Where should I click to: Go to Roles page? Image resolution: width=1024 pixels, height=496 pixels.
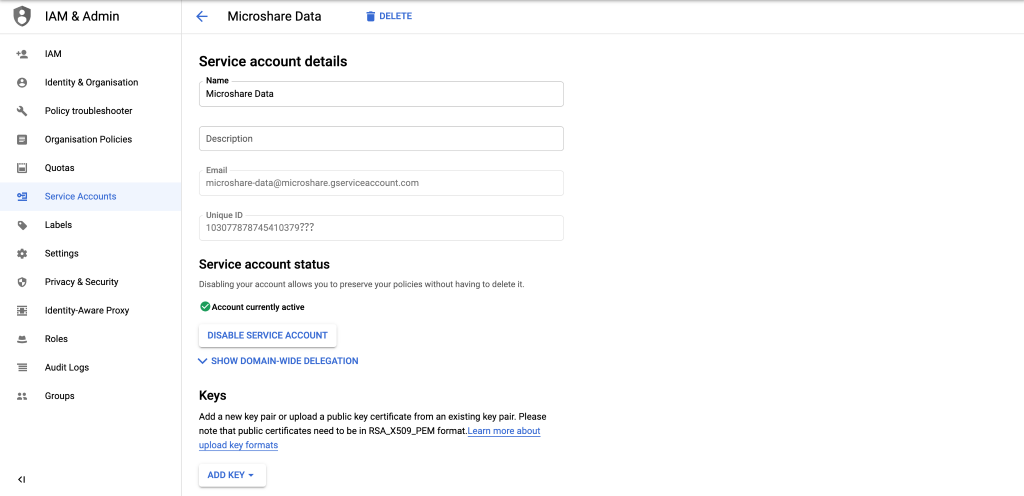pyautogui.click(x=56, y=339)
